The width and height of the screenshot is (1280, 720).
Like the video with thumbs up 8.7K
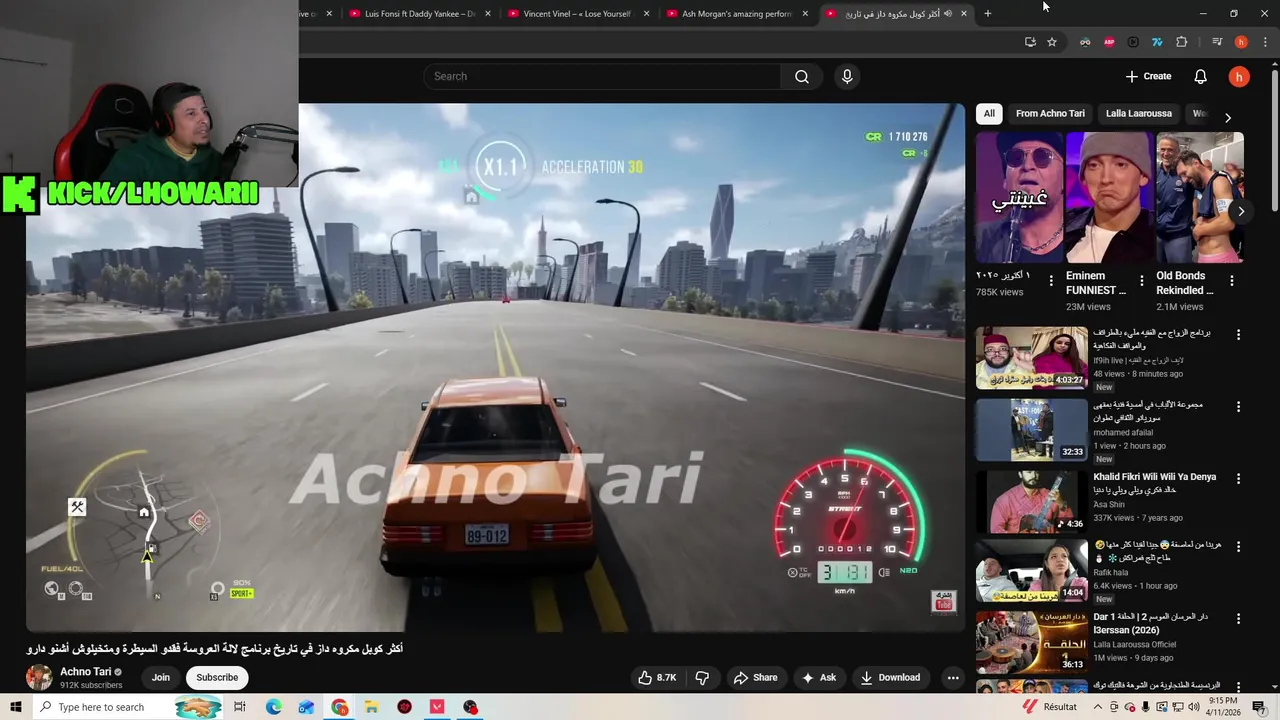[x=657, y=677]
